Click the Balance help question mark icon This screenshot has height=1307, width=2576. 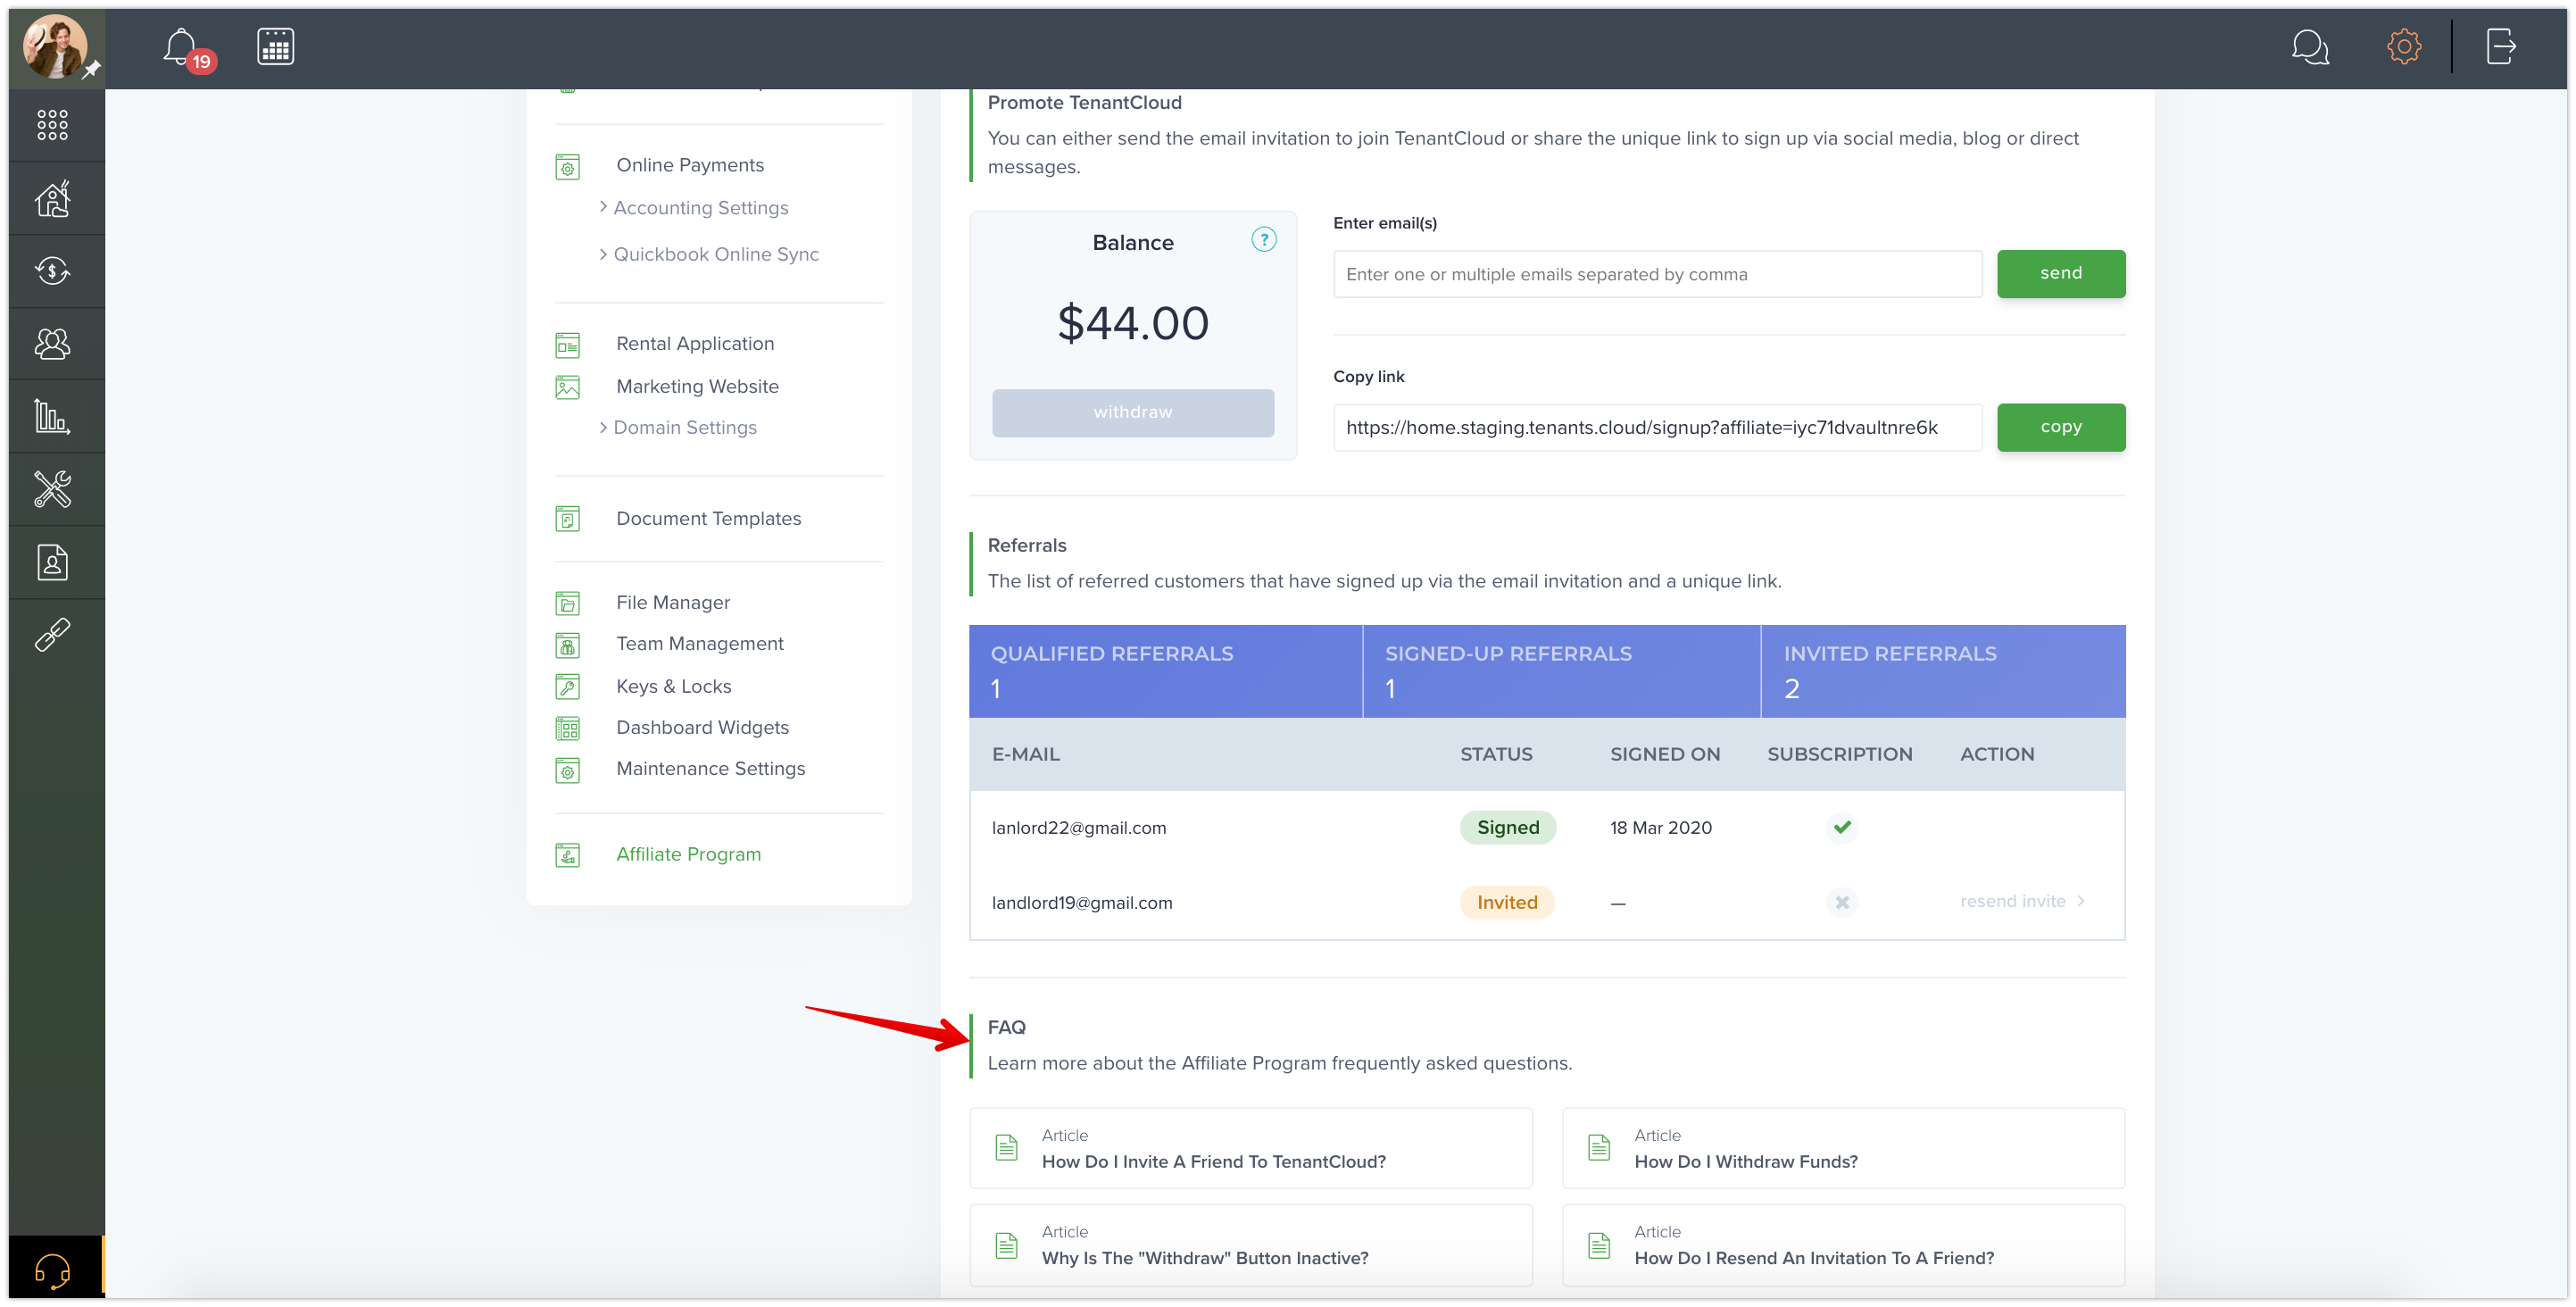click(x=1263, y=240)
